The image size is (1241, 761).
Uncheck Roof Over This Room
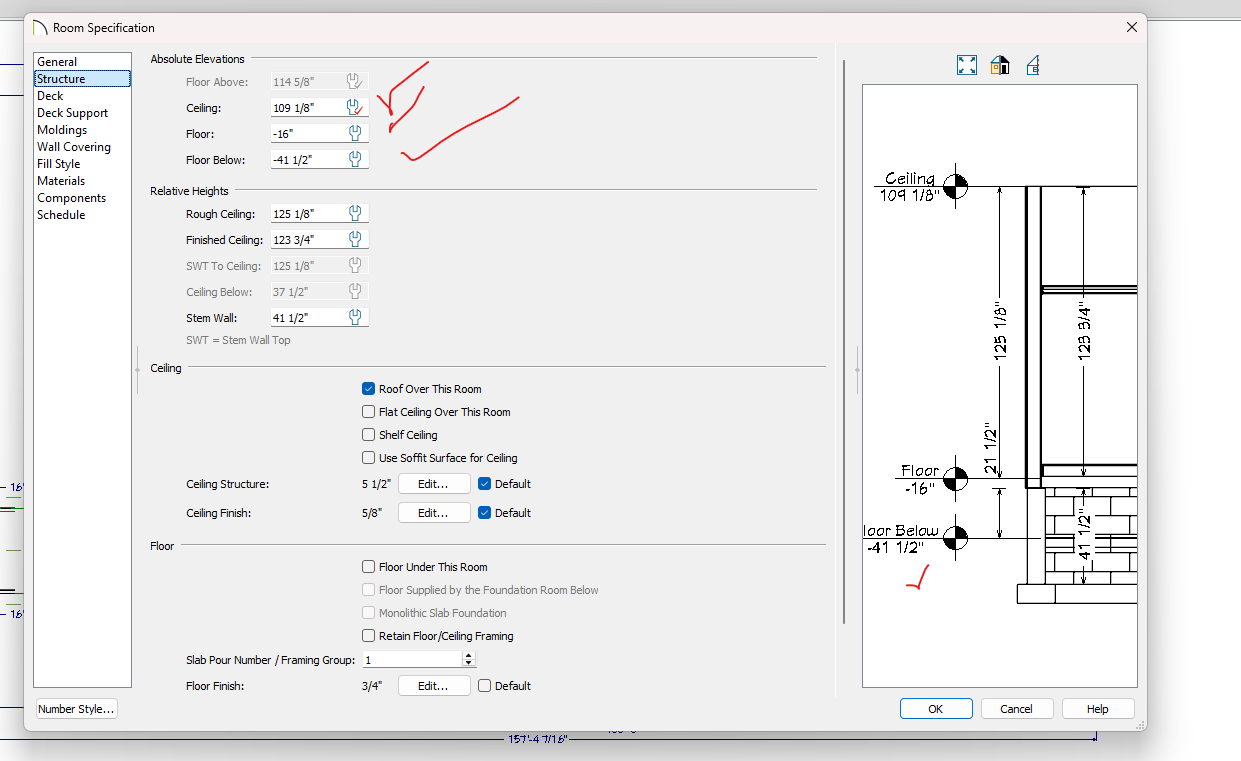(x=369, y=389)
